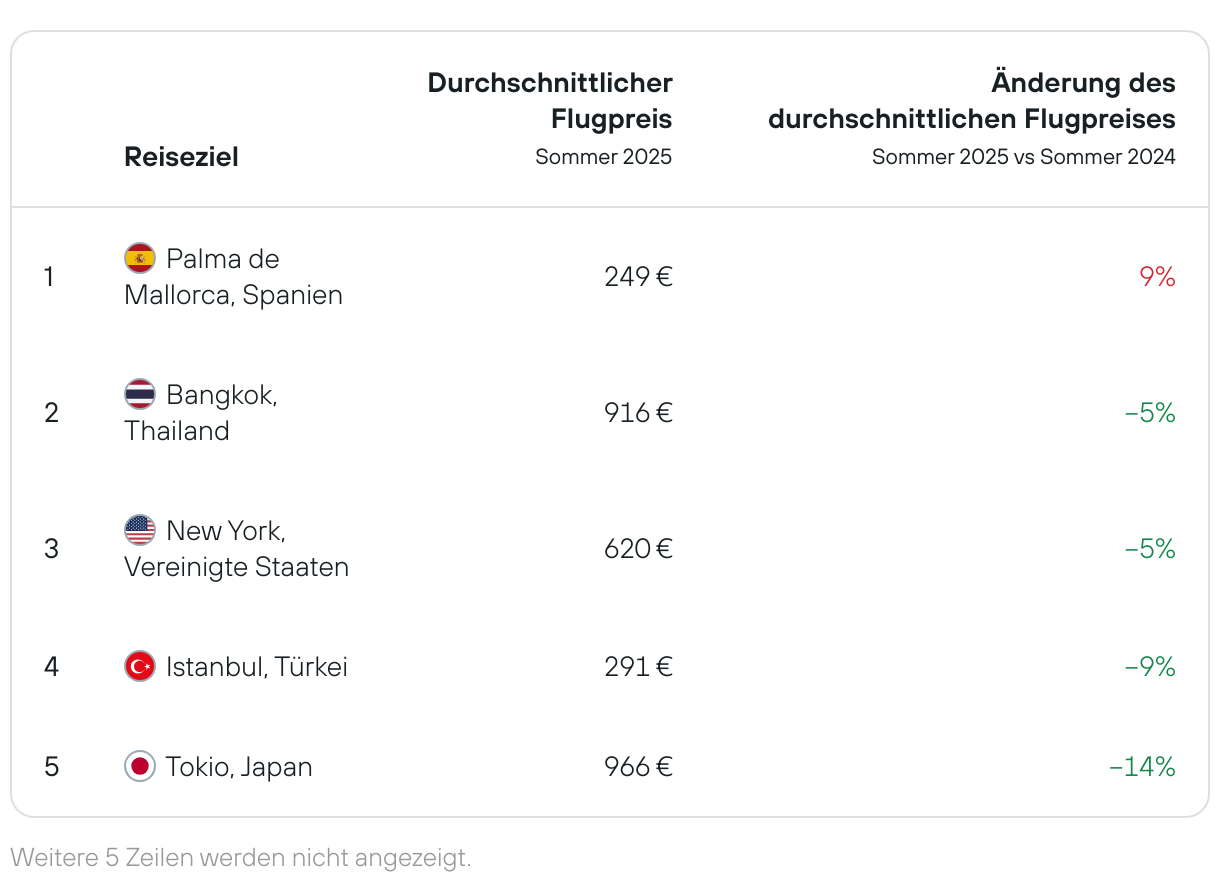The image size is (1220, 884).
Task: Click the Thailand flag icon
Action: [x=140, y=394]
